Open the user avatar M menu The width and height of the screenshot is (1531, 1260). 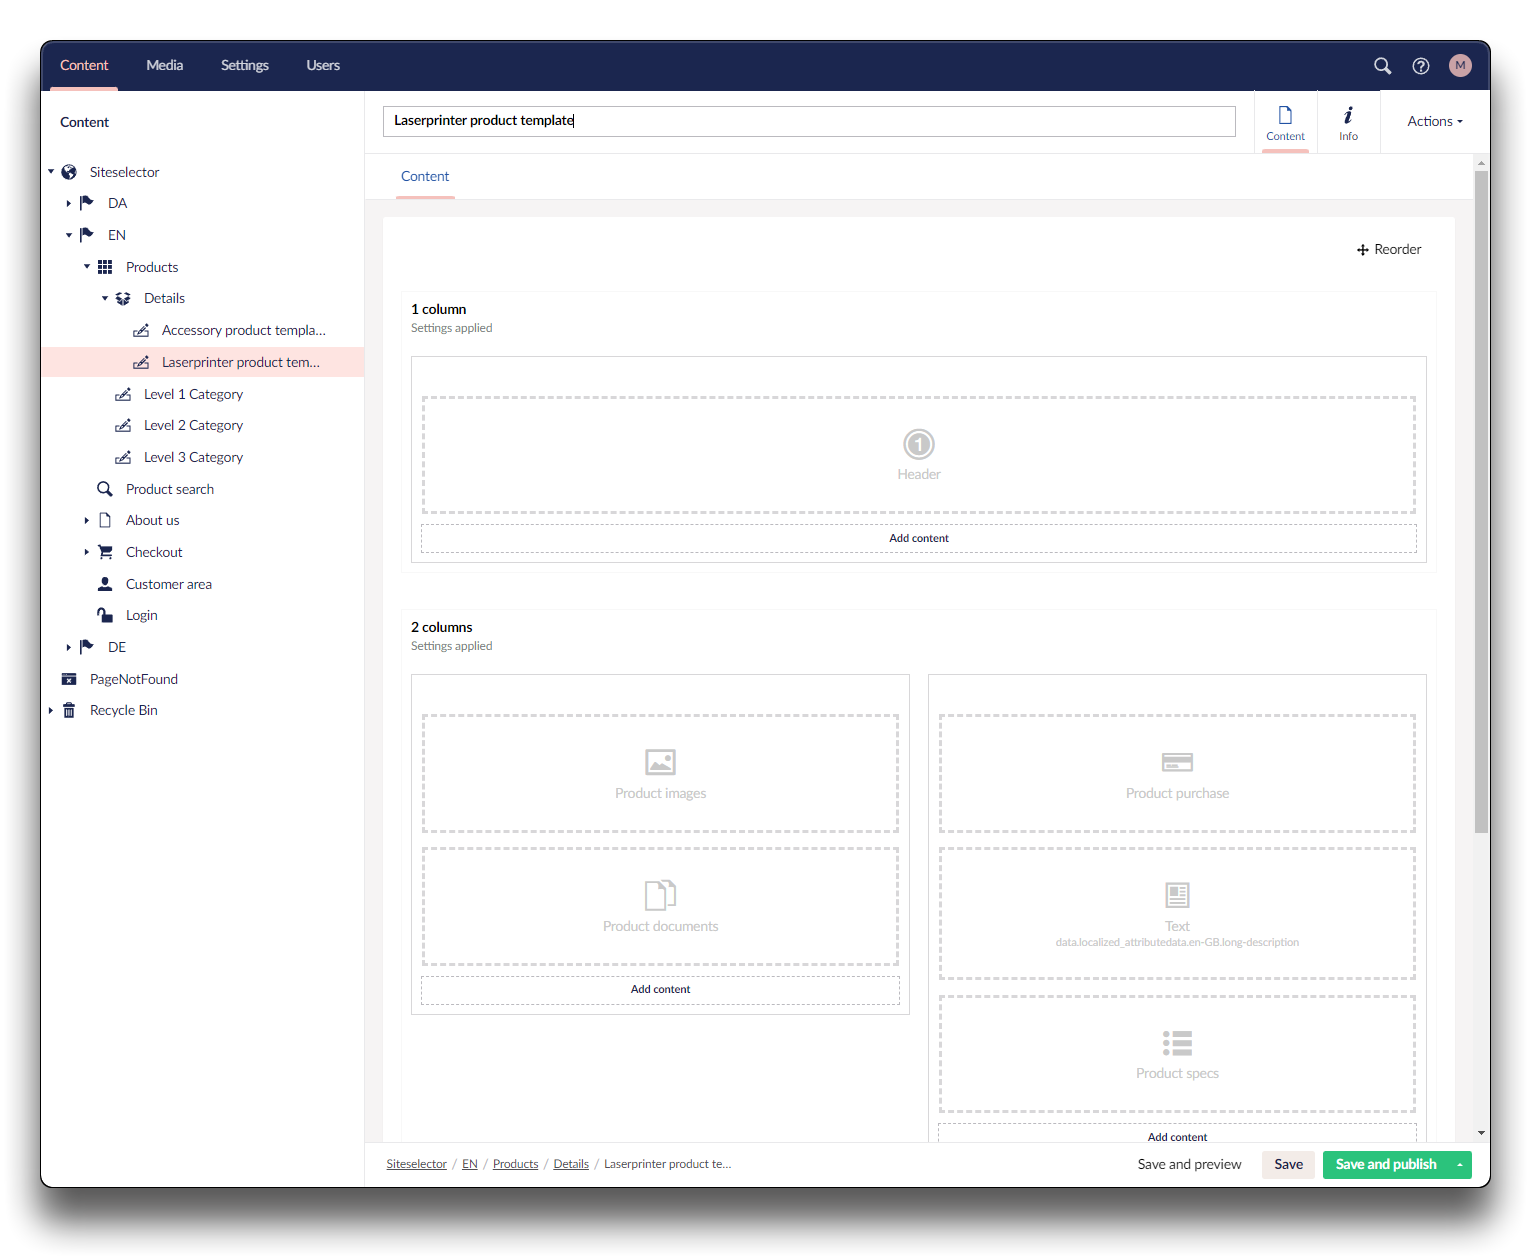coord(1460,66)
